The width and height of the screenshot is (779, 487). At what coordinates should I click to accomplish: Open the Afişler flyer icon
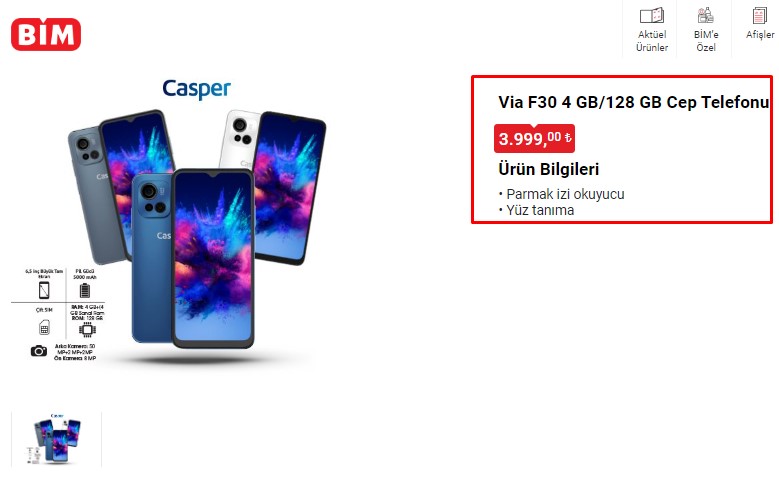759,15
